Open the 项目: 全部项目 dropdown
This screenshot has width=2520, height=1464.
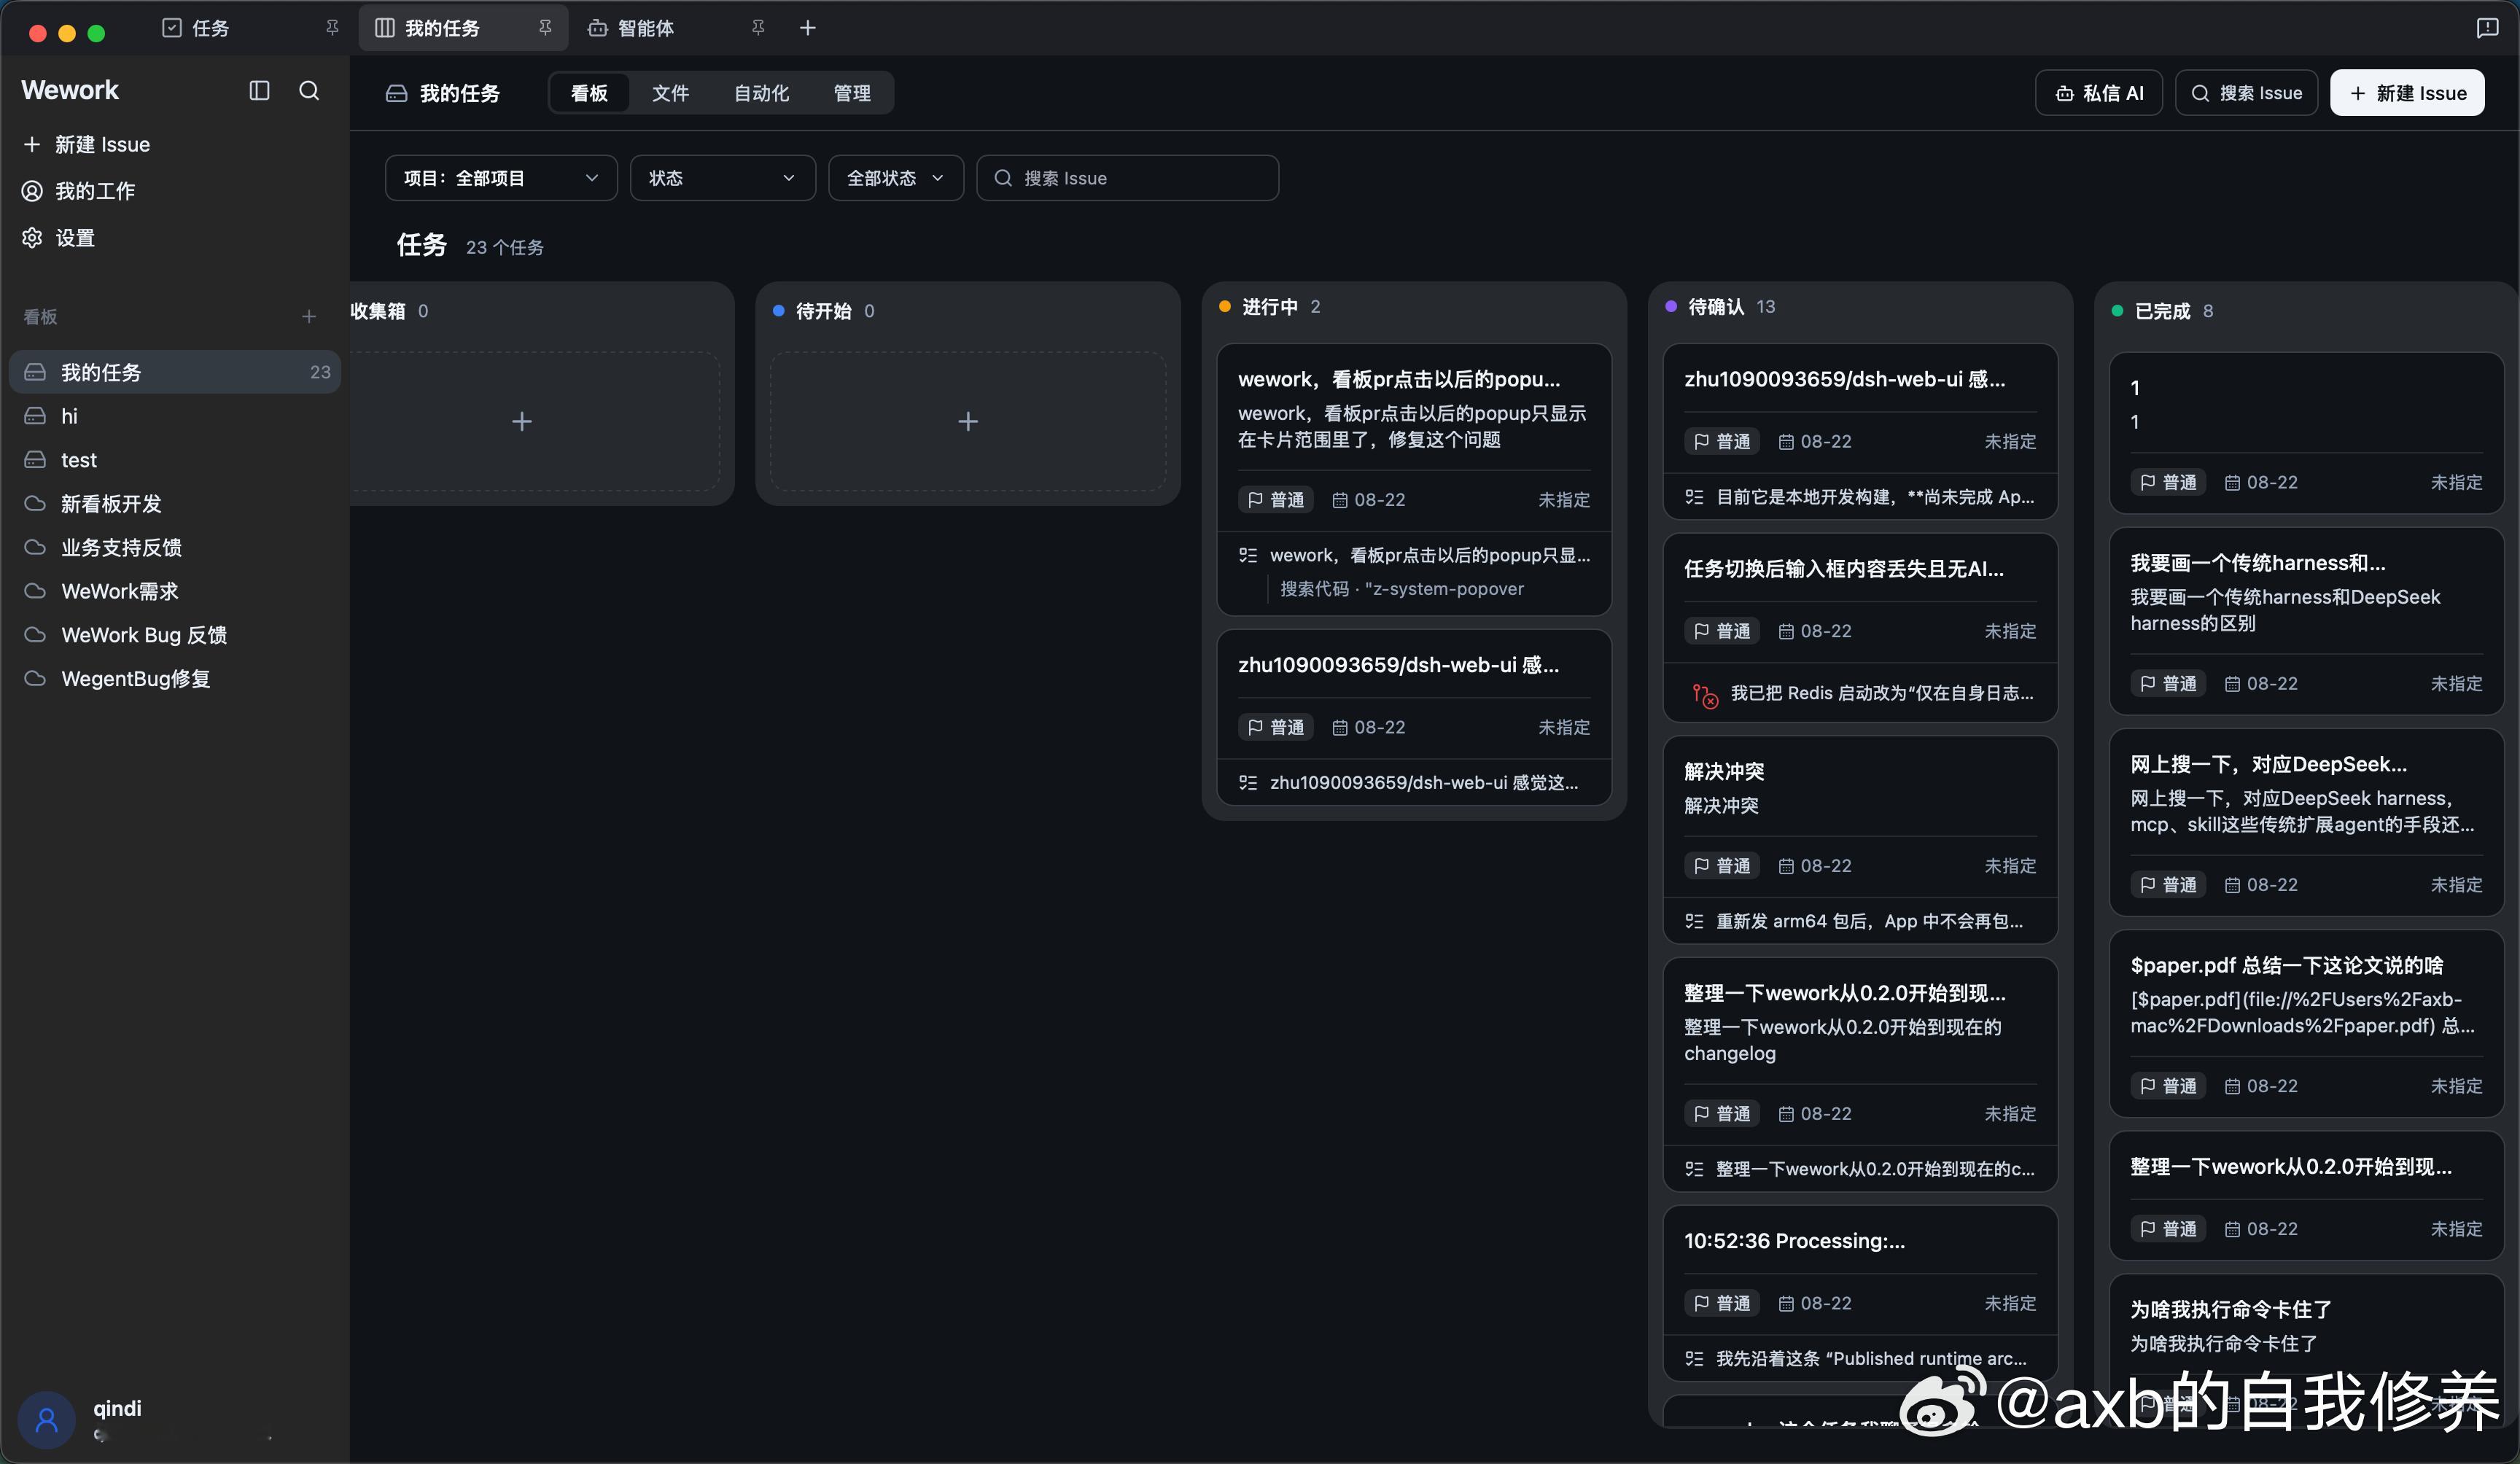click(x=501, y=178)
